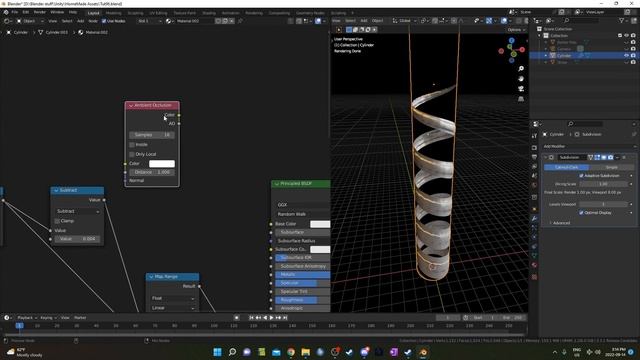Switch to the UV Editing workspace tab

158,13
